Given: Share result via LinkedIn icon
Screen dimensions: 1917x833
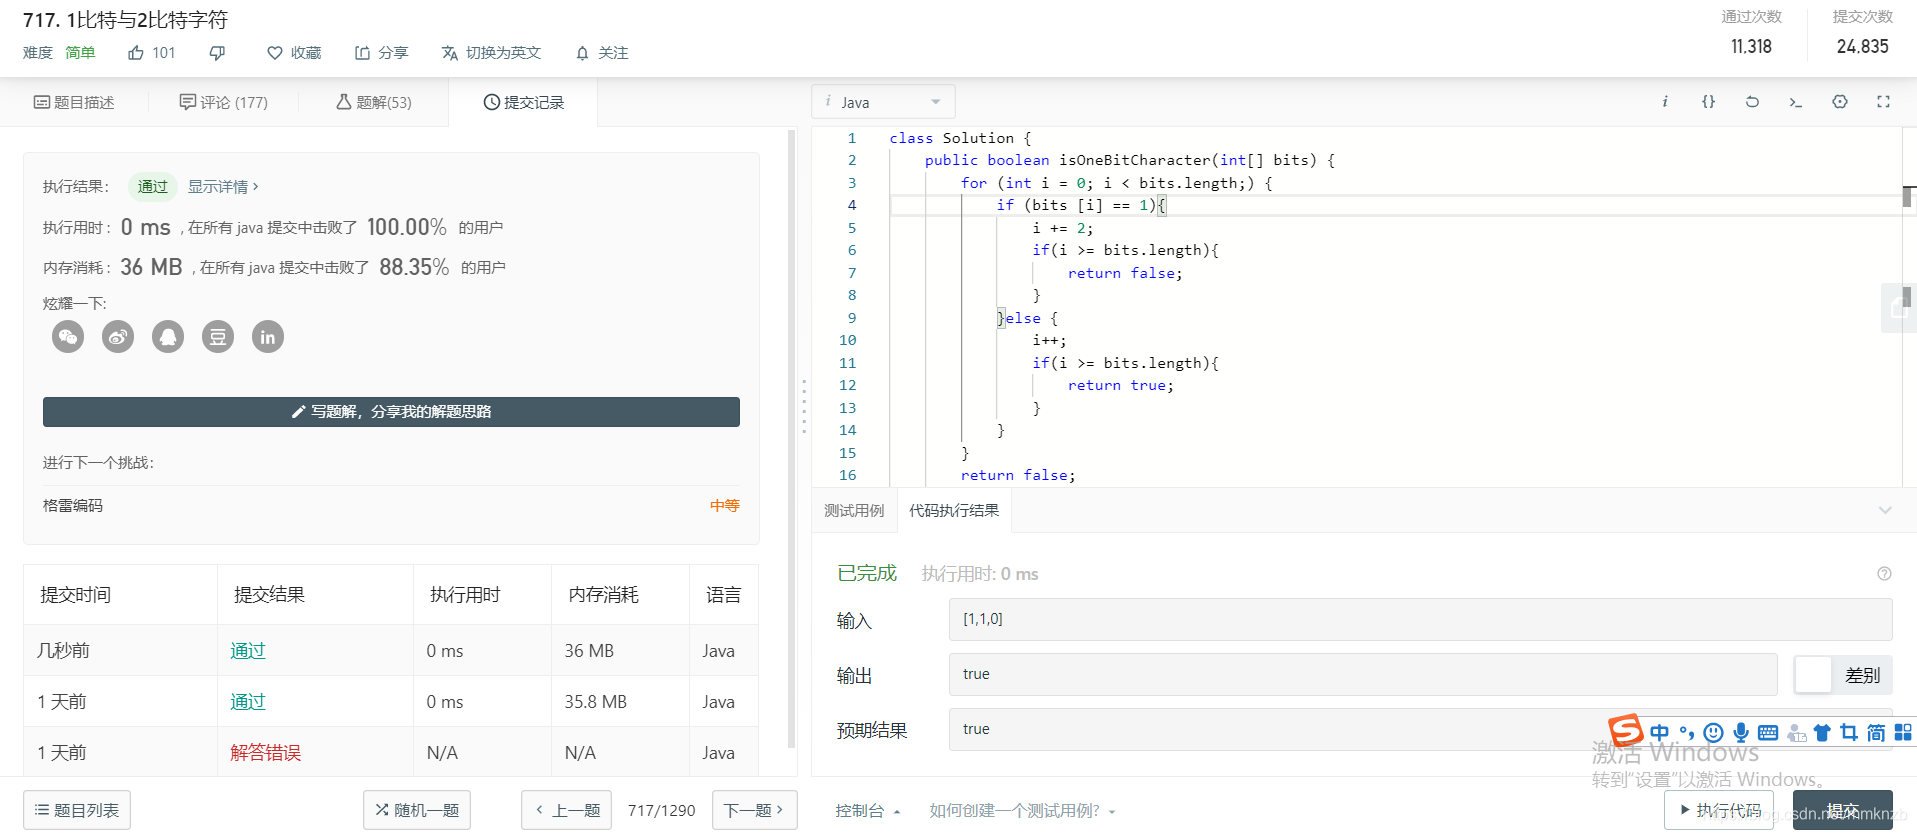Looking at the screenshot, I should click(268, 337).
